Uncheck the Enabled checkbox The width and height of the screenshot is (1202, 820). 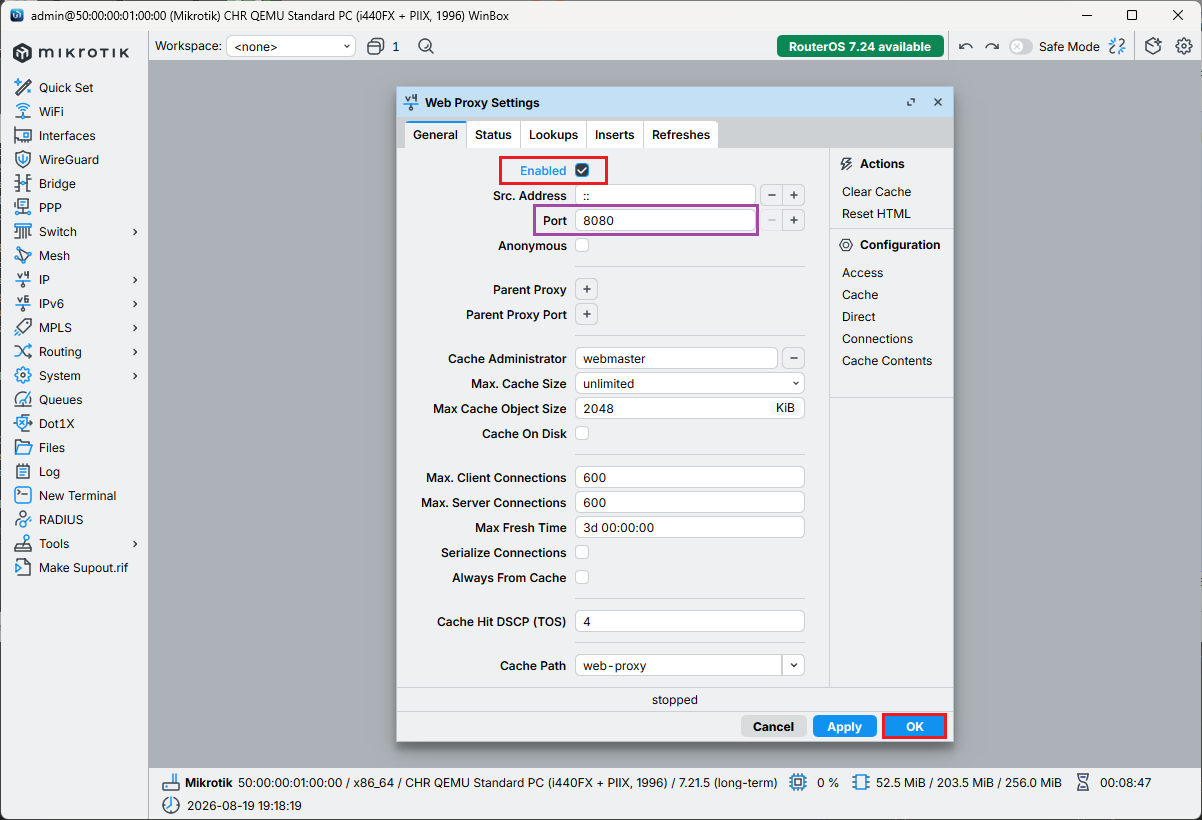click(x=582, y=170)
